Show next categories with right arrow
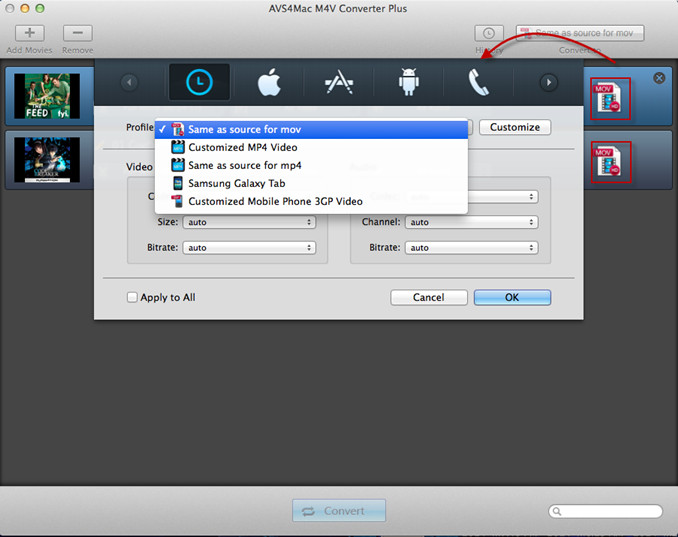 pyautogui.click(x=549, y=82)
